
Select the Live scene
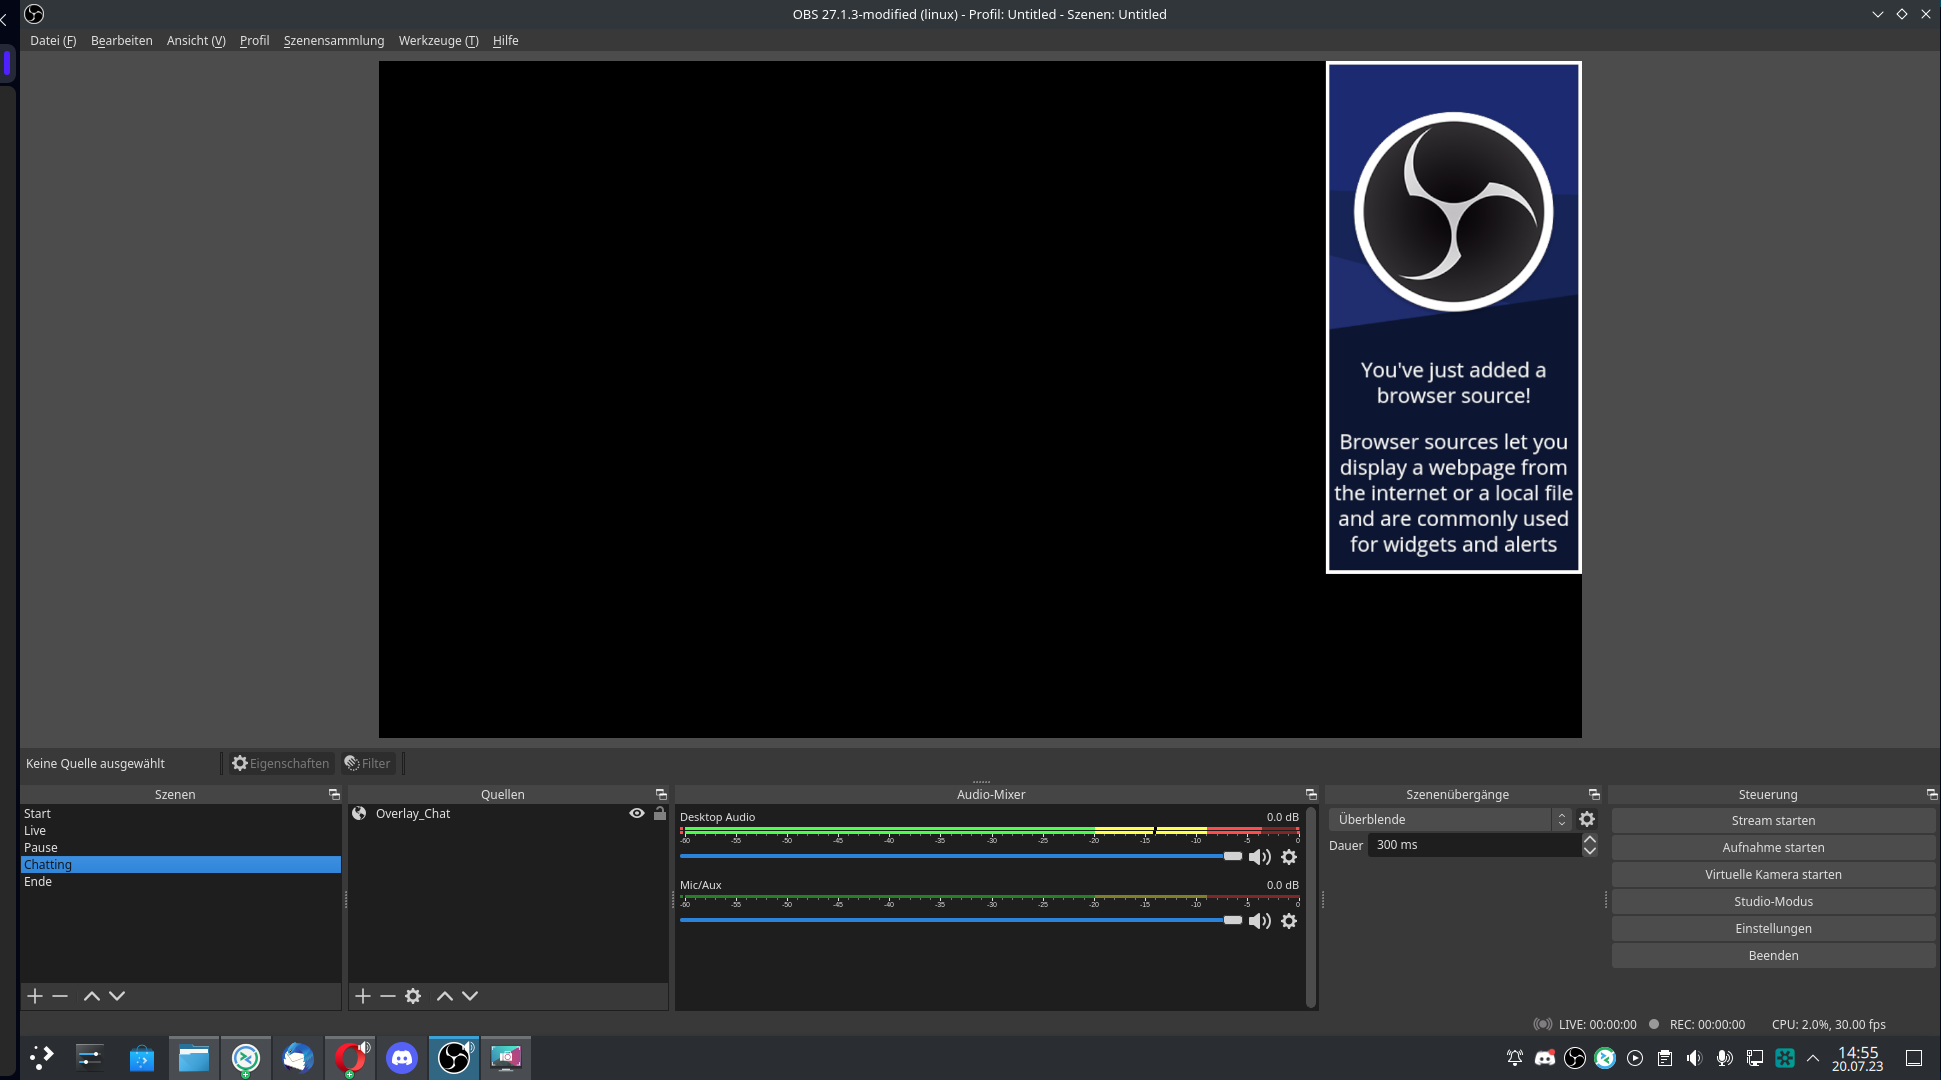coord(181,831)
